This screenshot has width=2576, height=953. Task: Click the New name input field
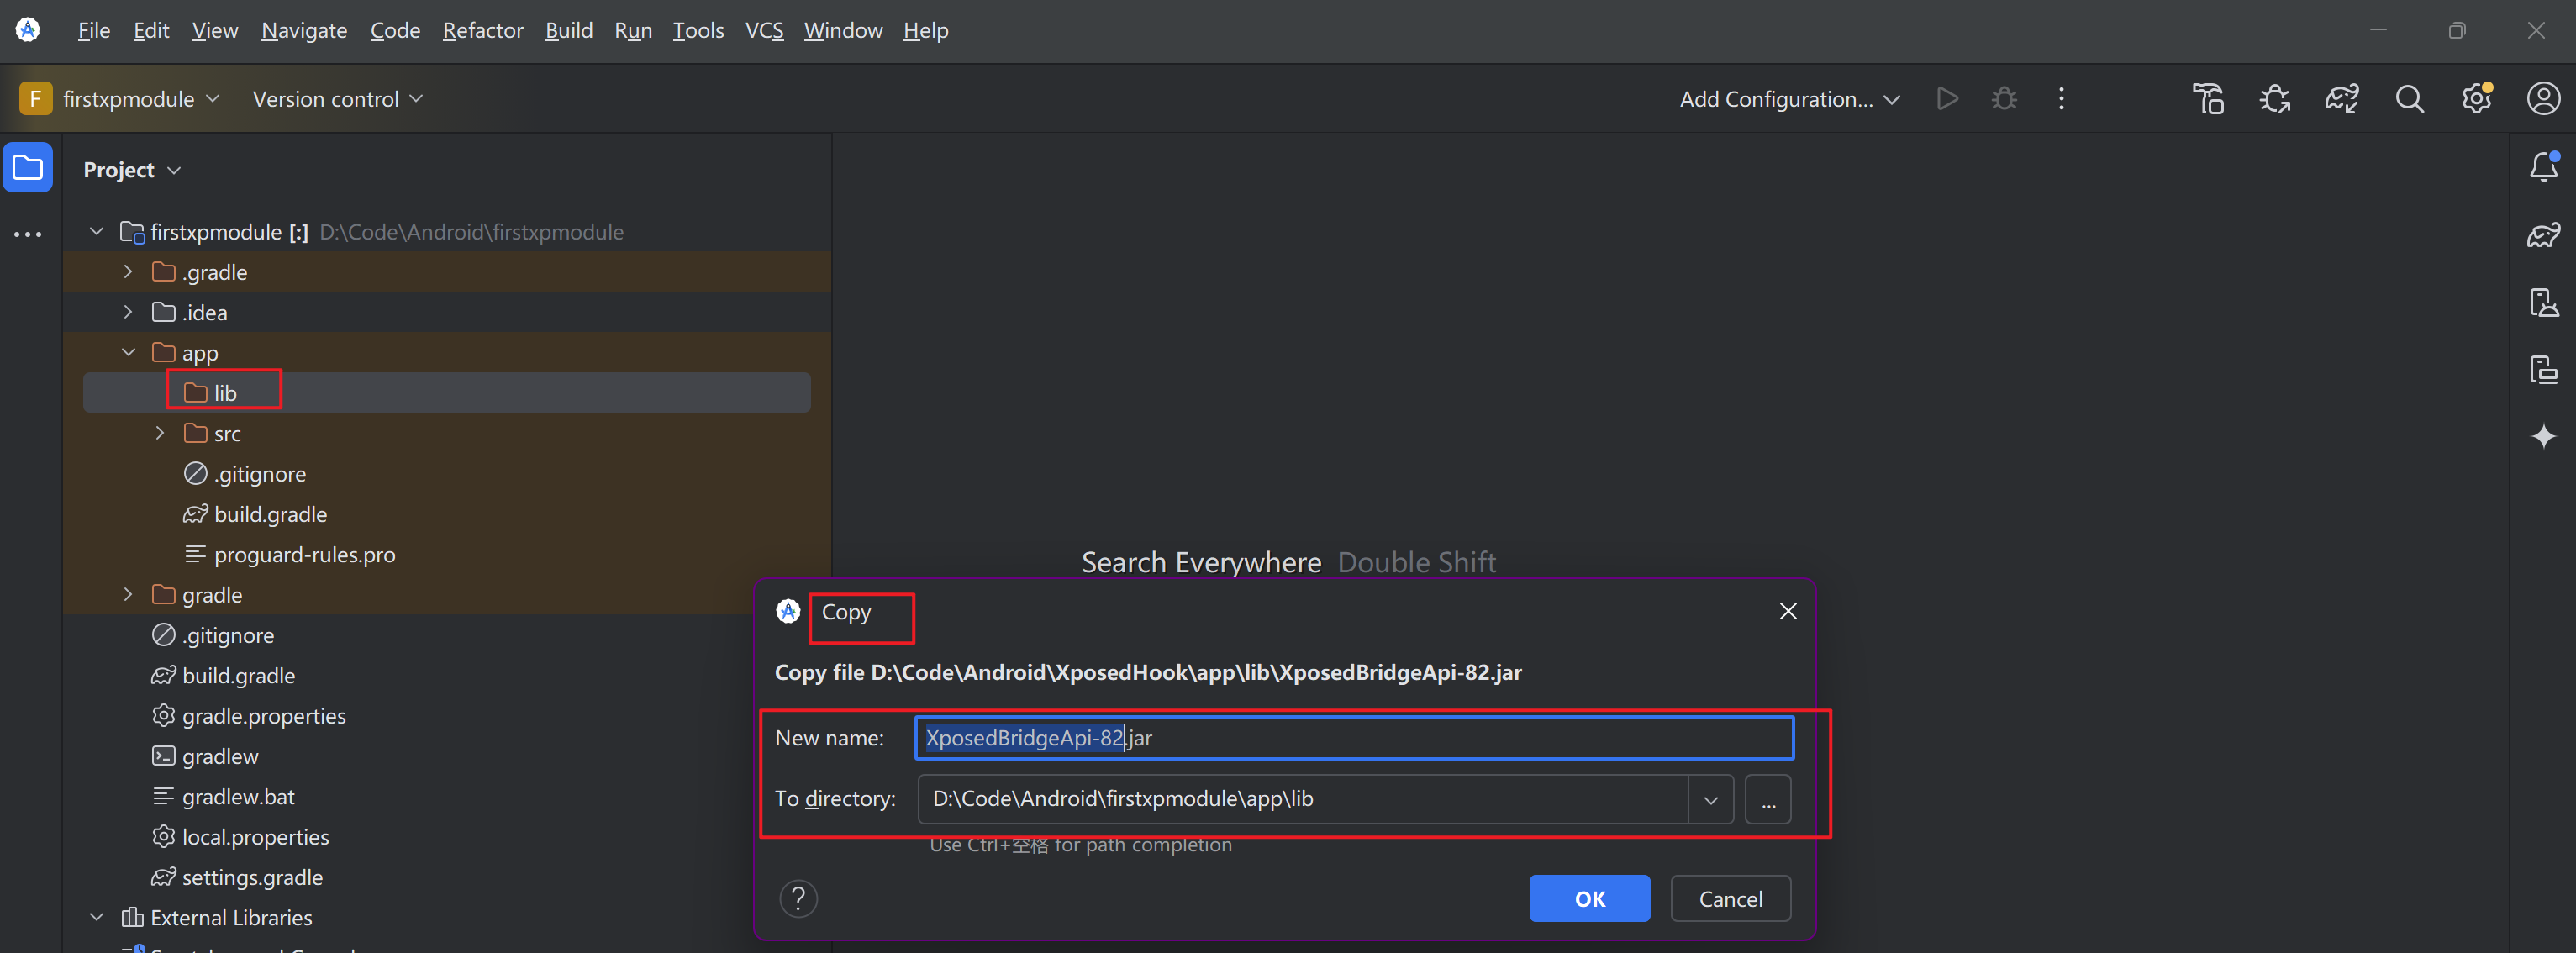click(x=1354, y=738)
